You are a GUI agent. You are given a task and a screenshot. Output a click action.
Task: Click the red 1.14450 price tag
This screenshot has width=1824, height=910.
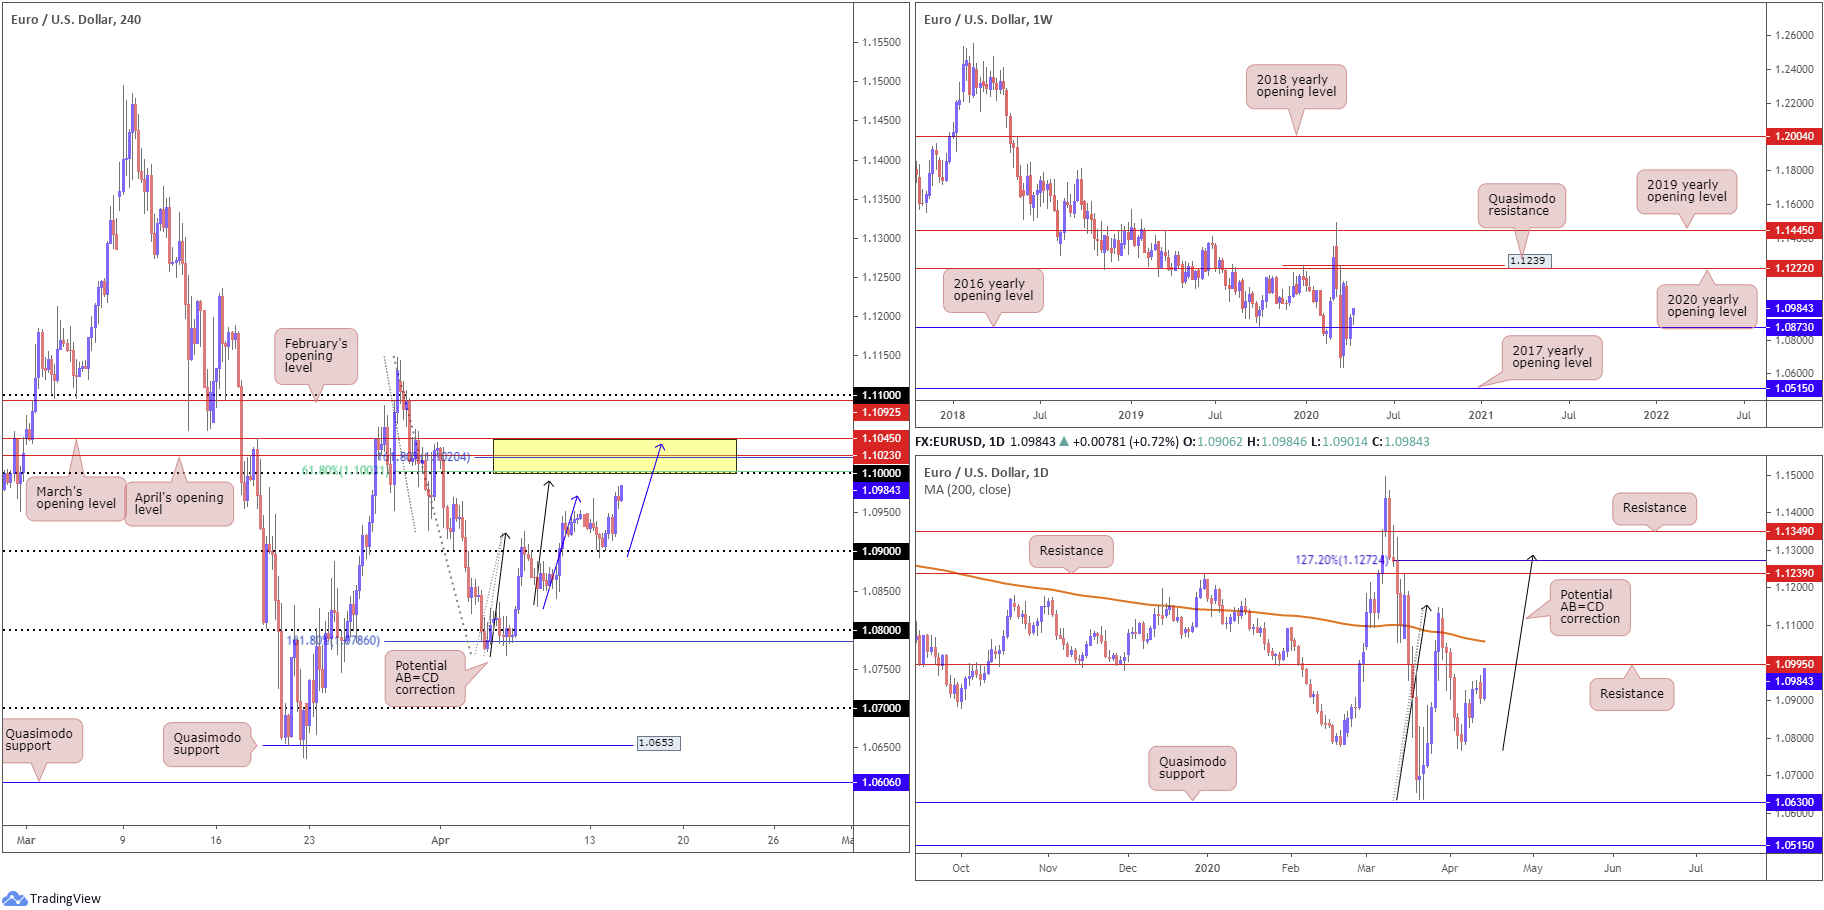(x=1795, y=230)
